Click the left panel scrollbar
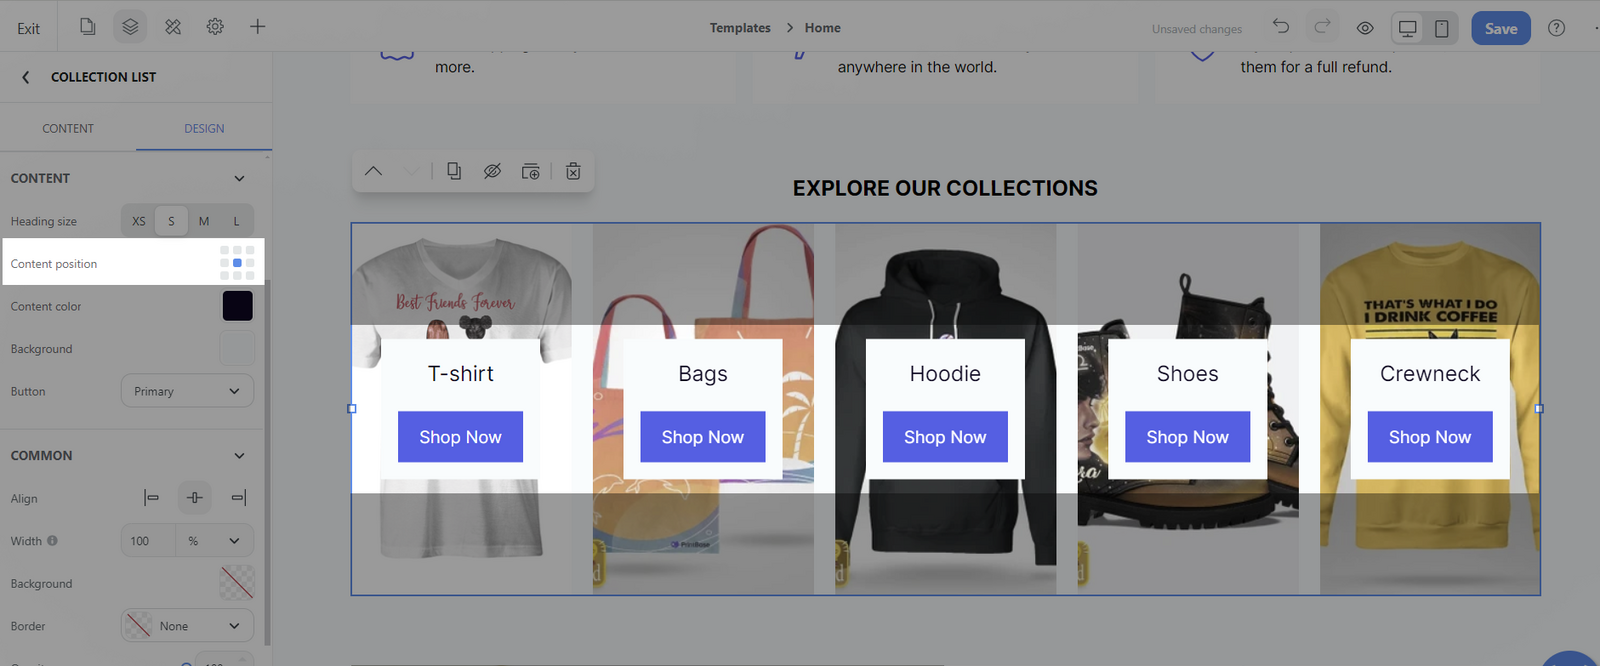The width and height of the screenshot is (1600, 666). (x=267, y=460)
